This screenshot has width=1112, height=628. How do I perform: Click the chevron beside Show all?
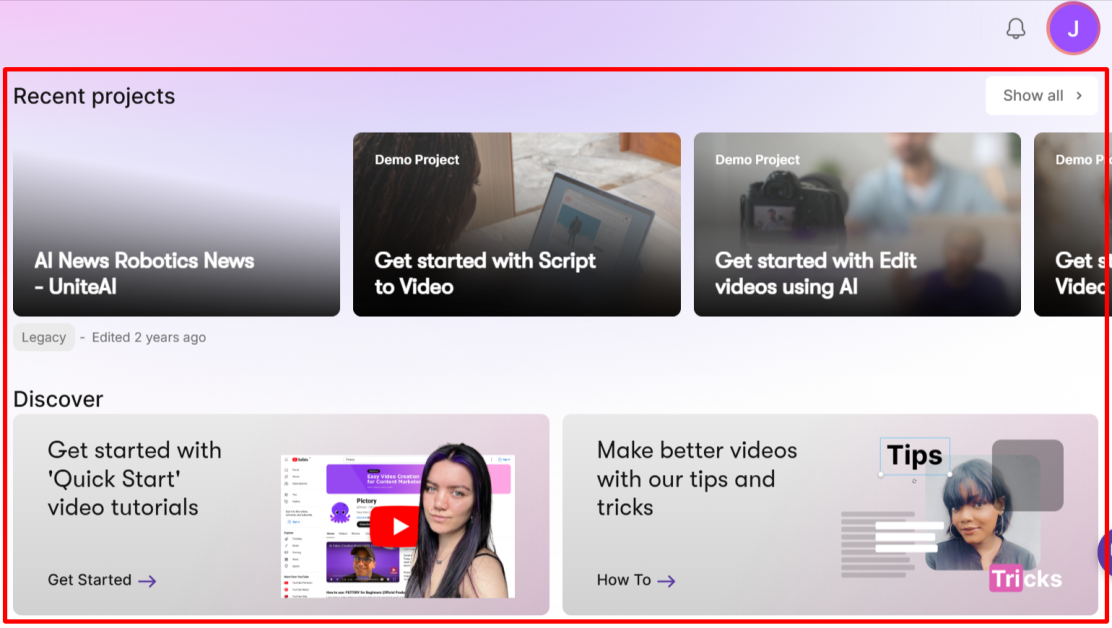point(1079,96)
